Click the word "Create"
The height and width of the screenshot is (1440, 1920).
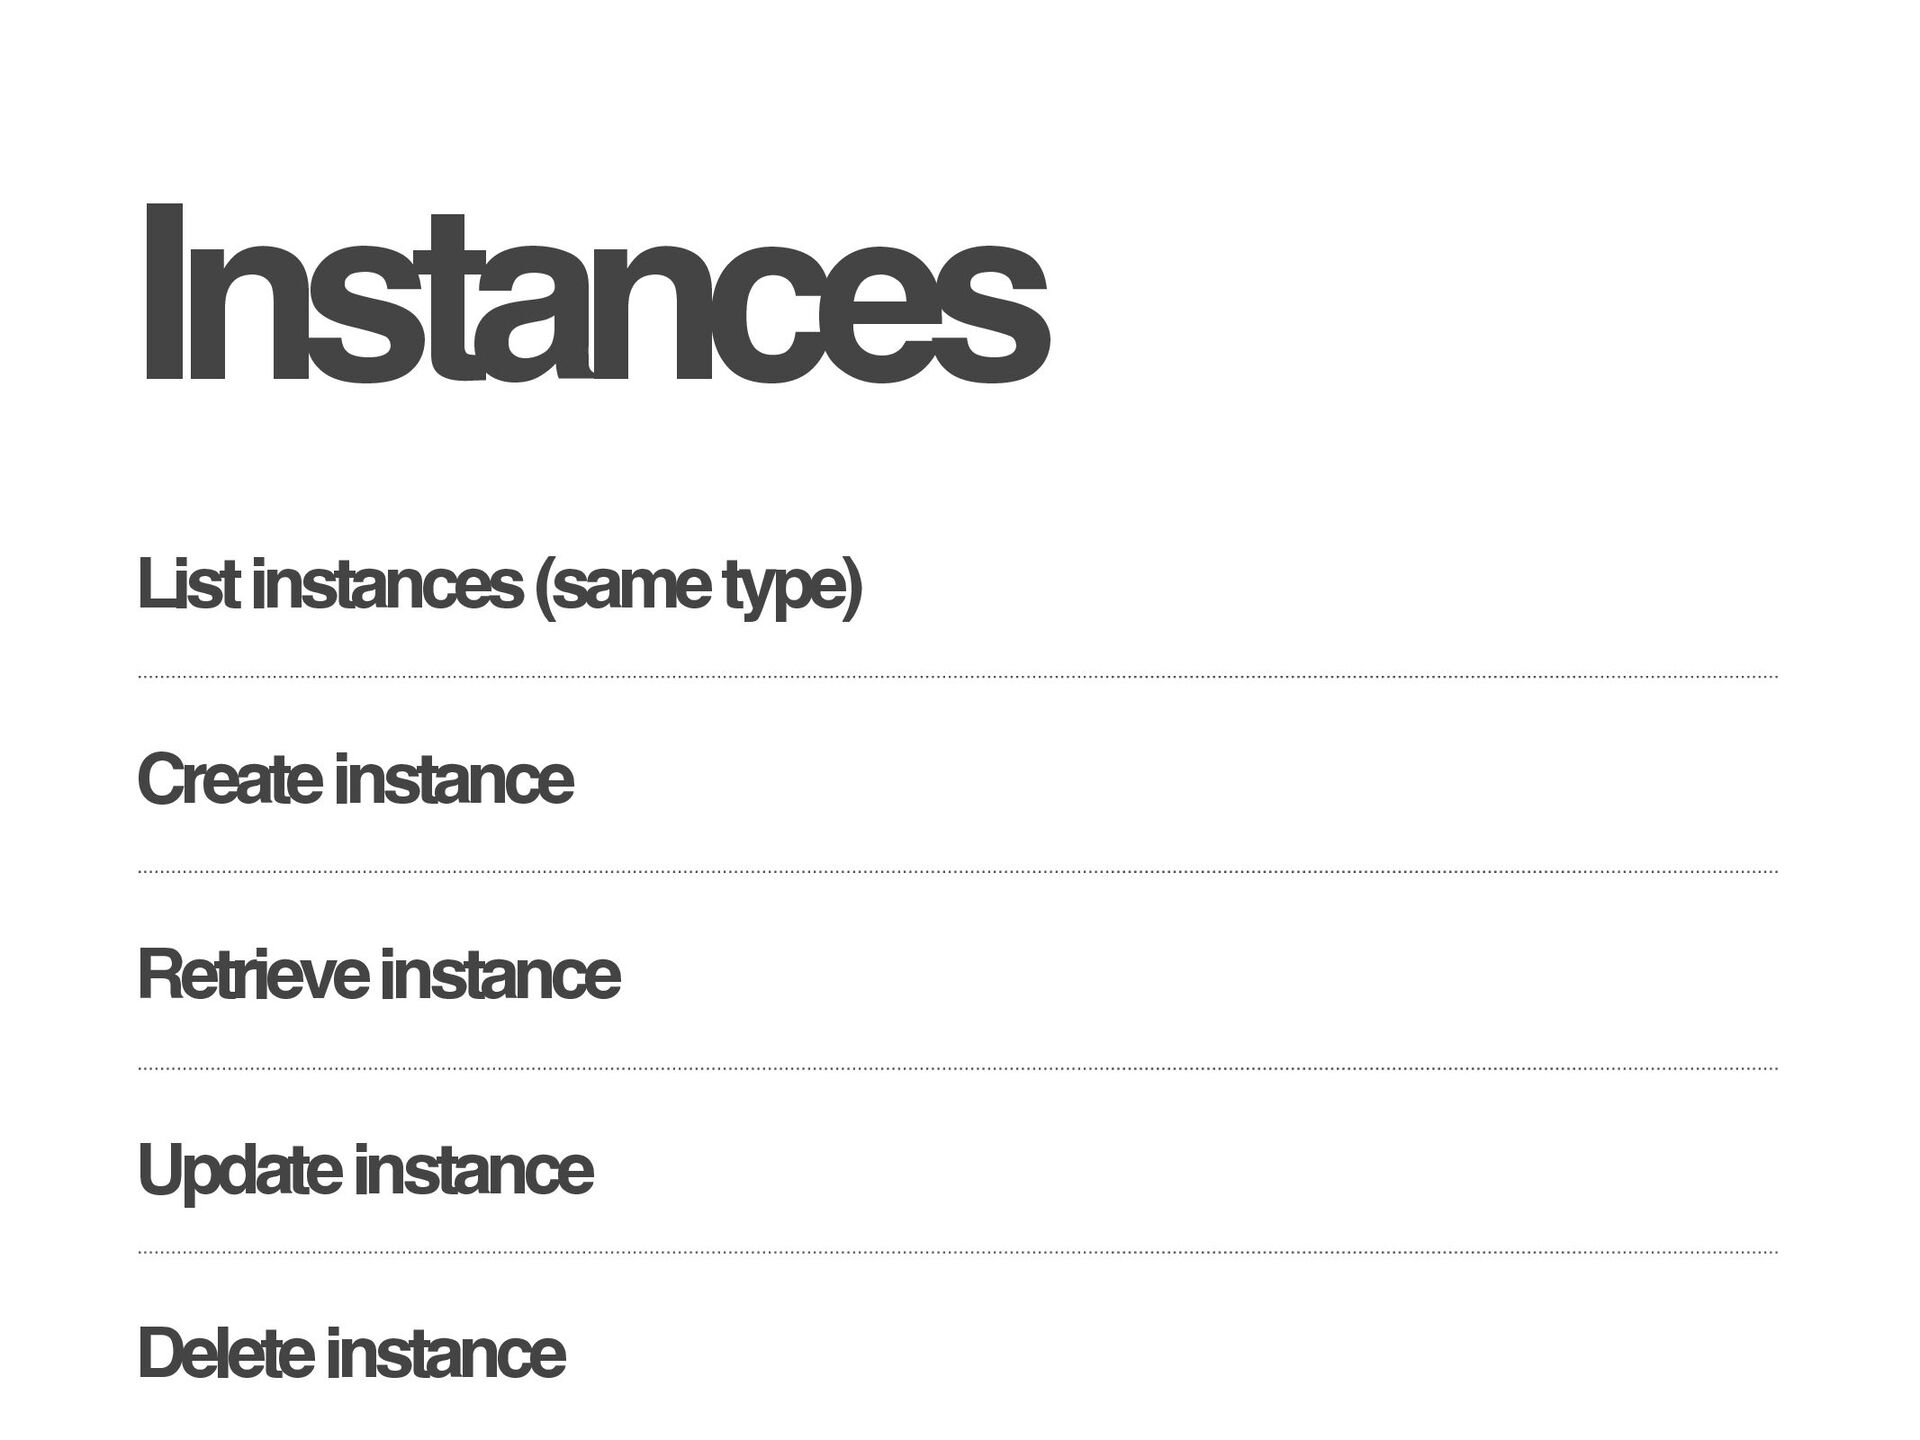pos(229,780)
